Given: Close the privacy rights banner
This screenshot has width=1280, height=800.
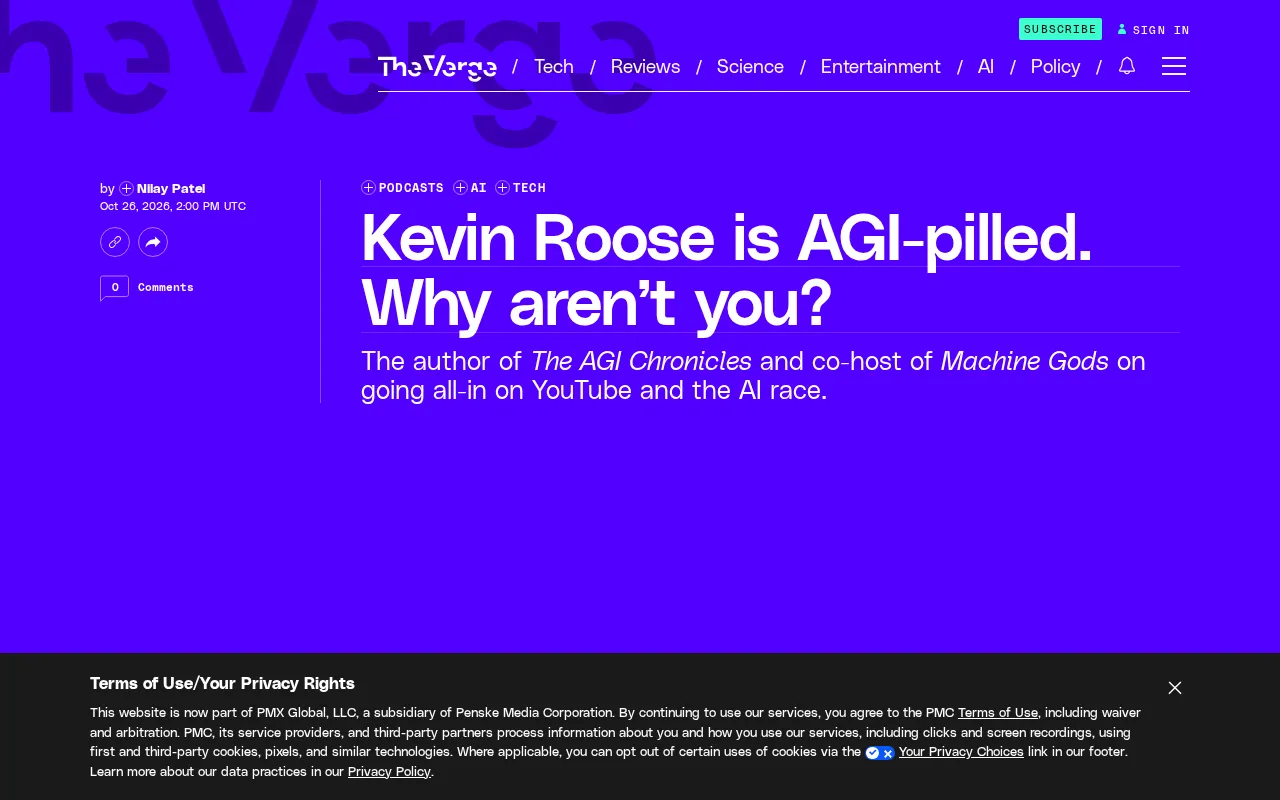Looking at the screenshot, I should coord(1175,688).
